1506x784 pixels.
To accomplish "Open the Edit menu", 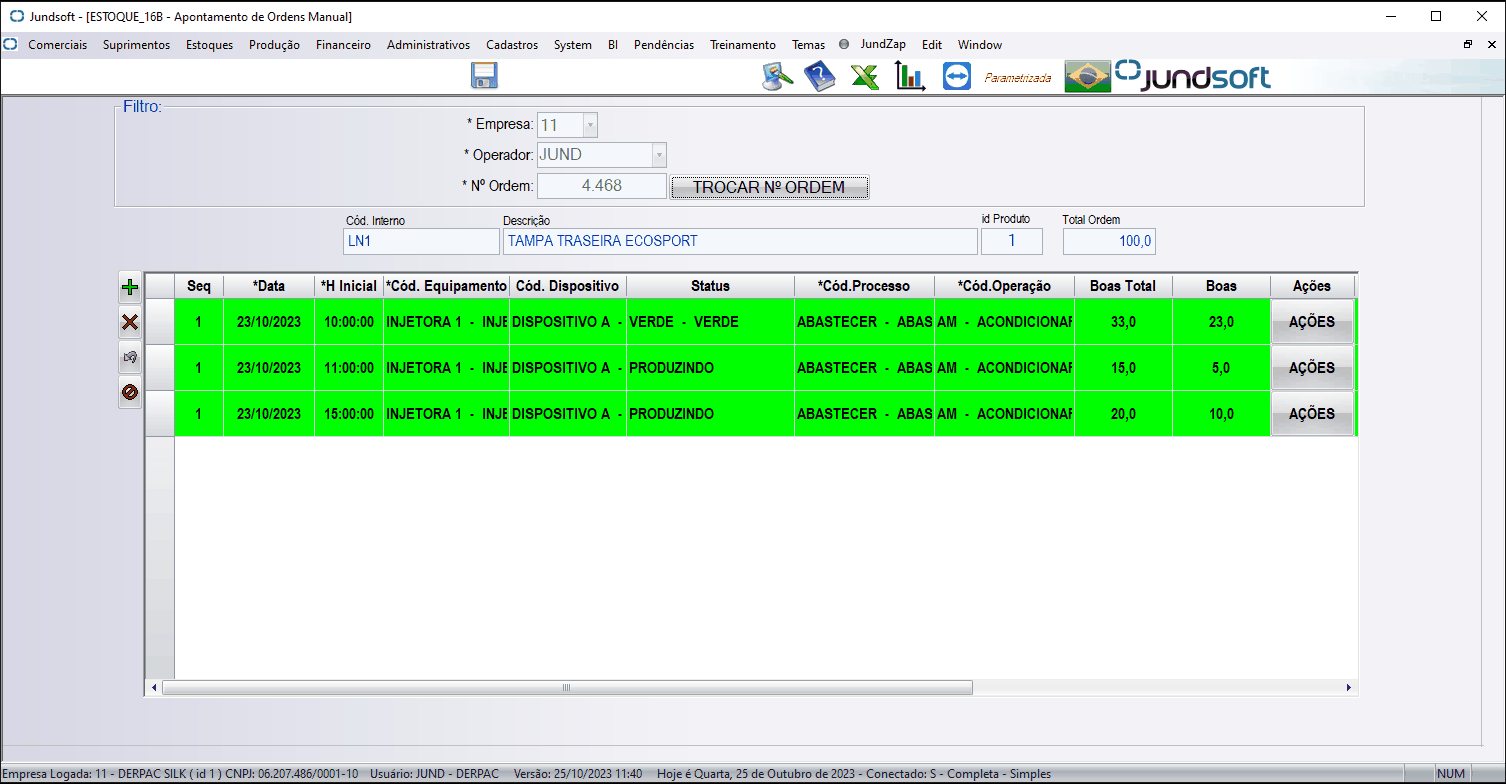I will (x=932, y=45).
